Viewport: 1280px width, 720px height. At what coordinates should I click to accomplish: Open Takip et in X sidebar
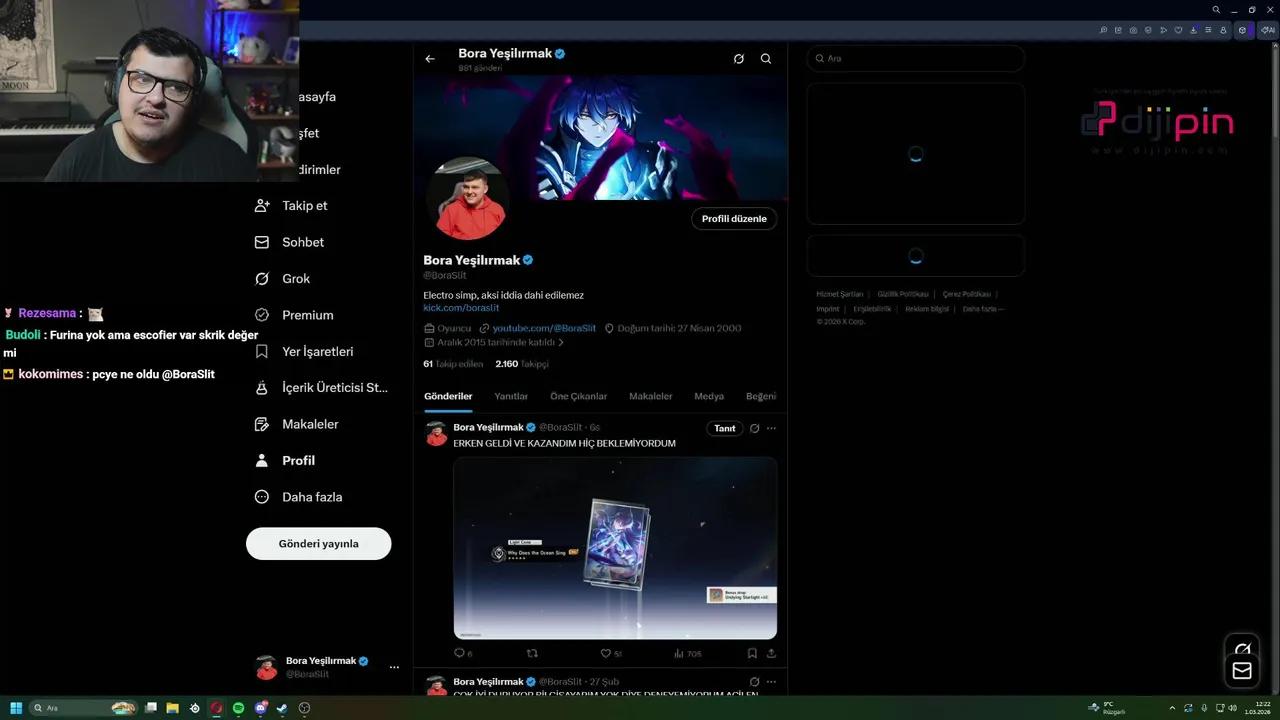pyautogui.click(x=291, y=205)
